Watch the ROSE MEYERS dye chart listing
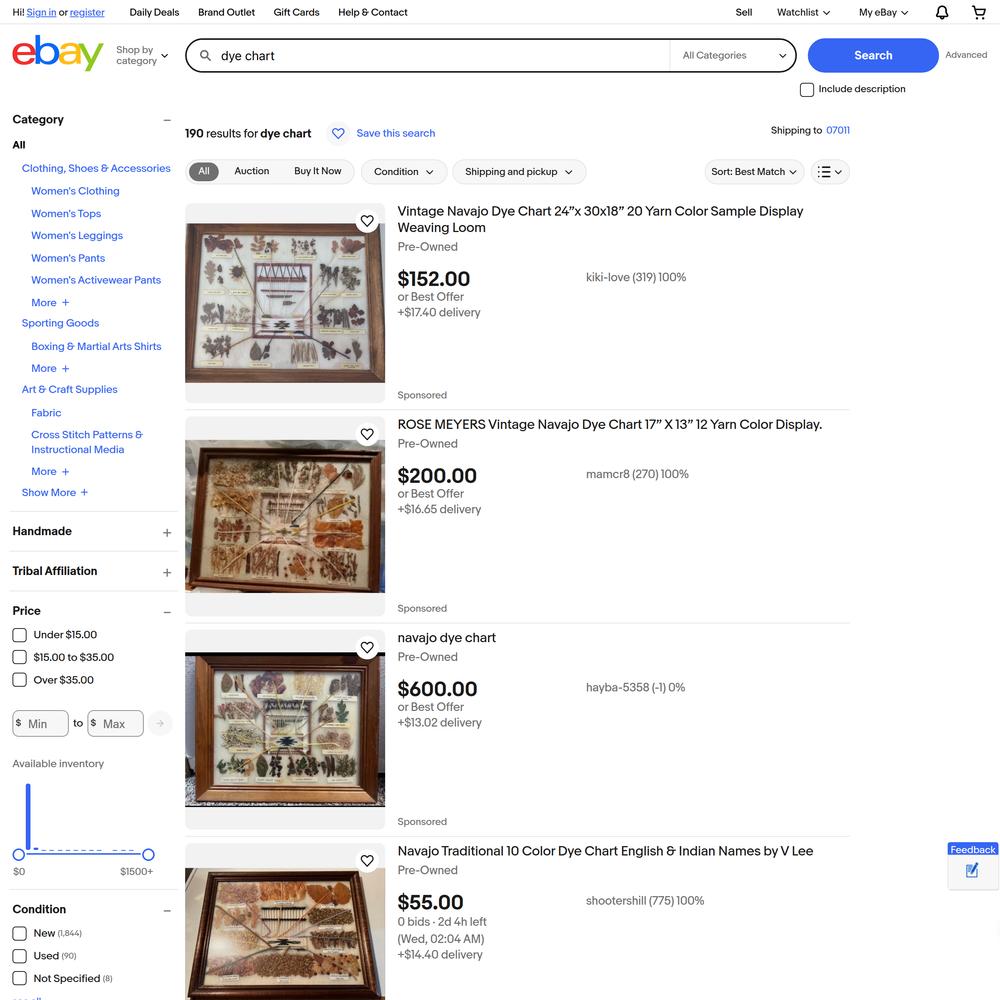Viewport: 1000px width, 1000px height. click(x=367, y=434)
